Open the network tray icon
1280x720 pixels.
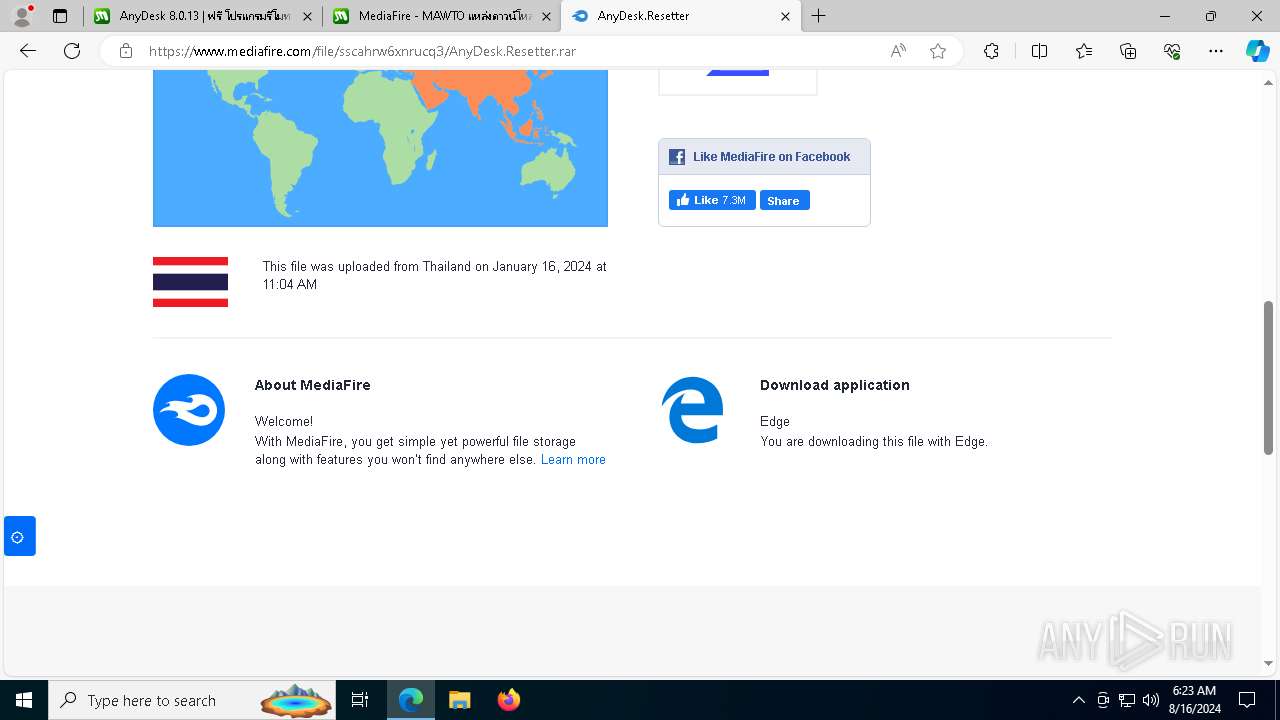point(1127,700)
